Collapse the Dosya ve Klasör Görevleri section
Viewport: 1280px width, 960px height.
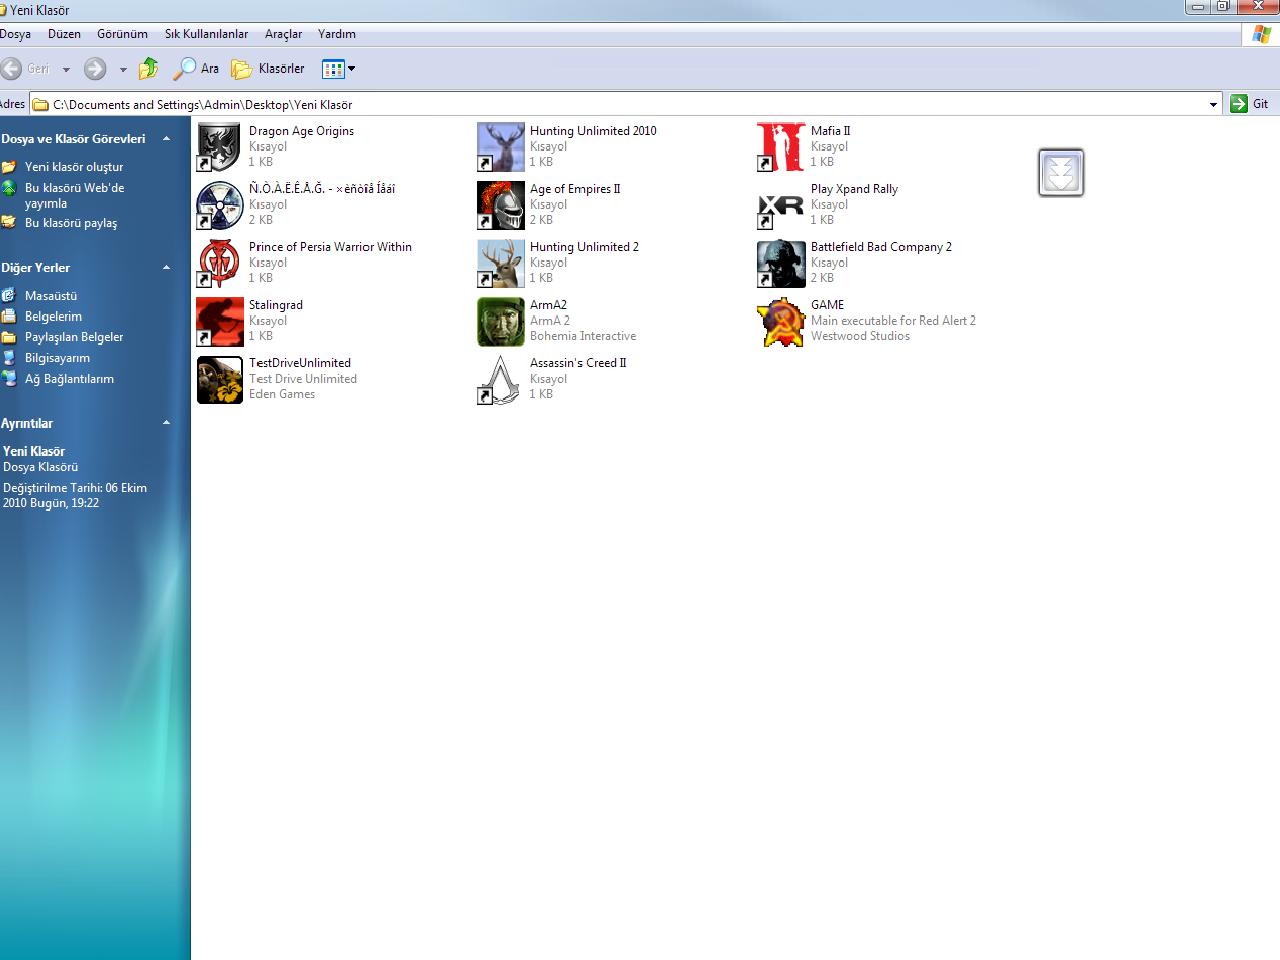coord(166,139)
